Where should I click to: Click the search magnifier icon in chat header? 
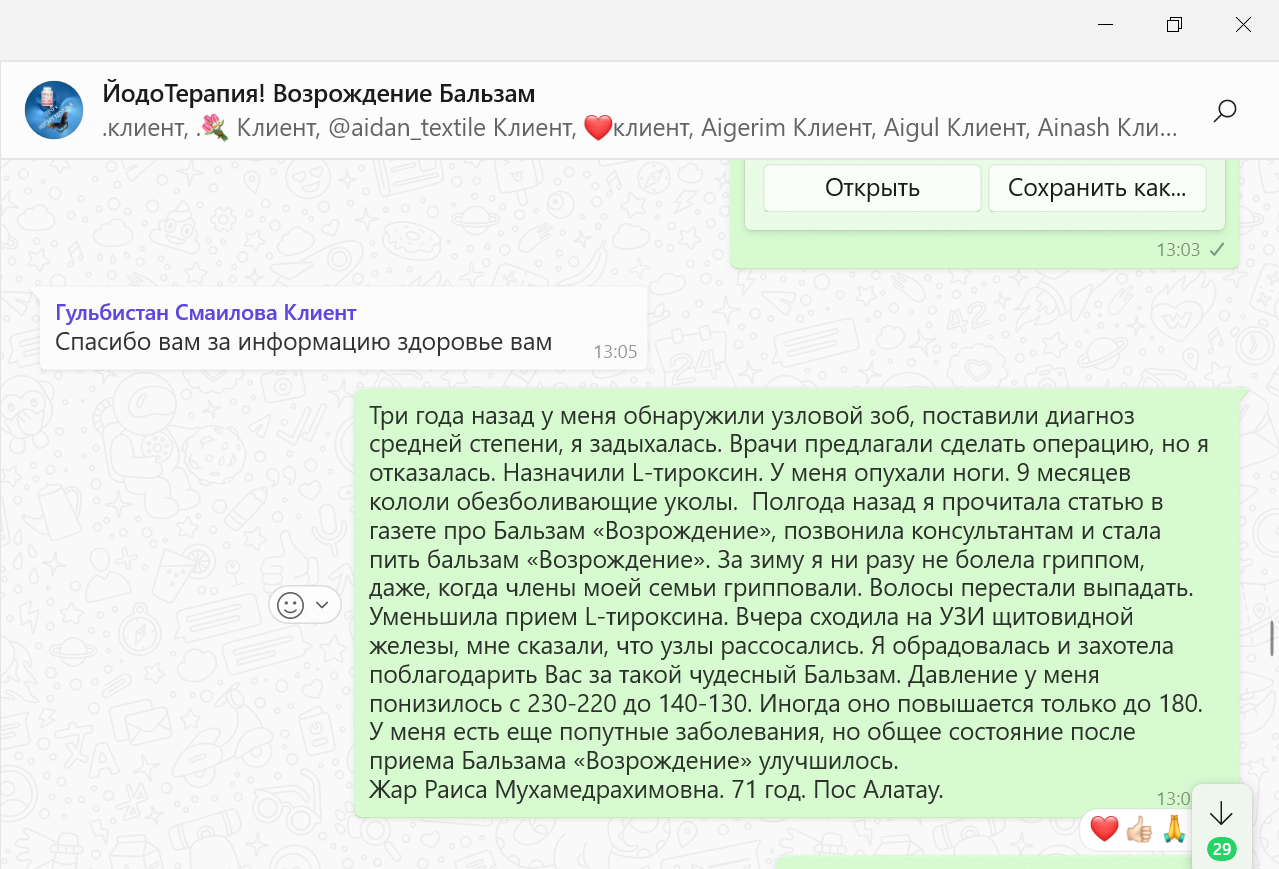pyautogui.click(x=1224, y=111)
